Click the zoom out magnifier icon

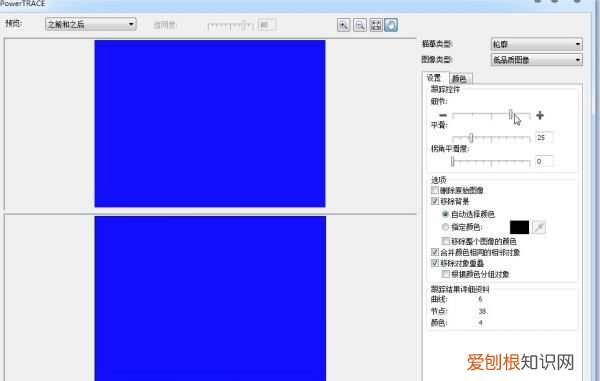click(360, 25)
